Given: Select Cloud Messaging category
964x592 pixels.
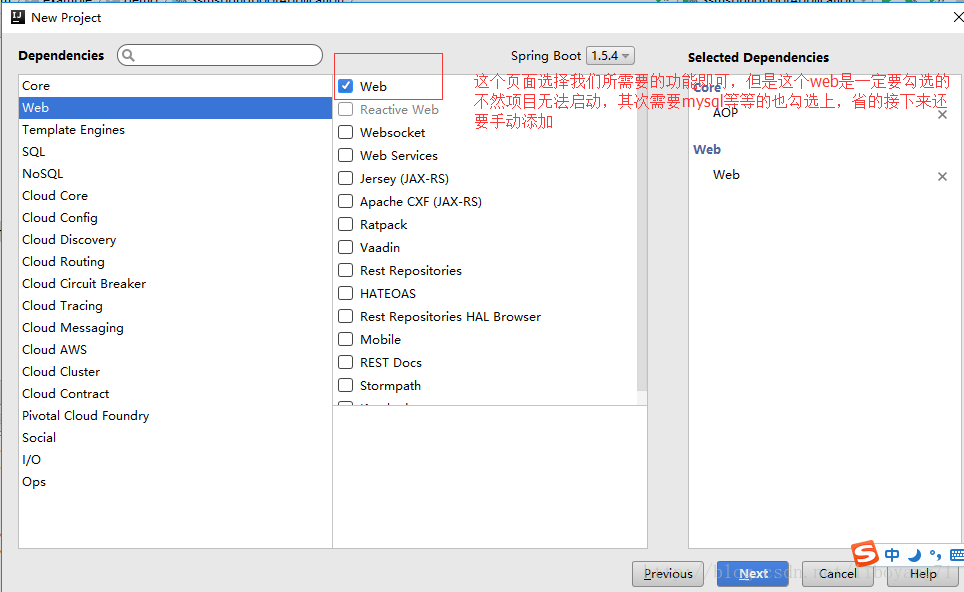Looking at the screenshot, I should pos(175,328).
